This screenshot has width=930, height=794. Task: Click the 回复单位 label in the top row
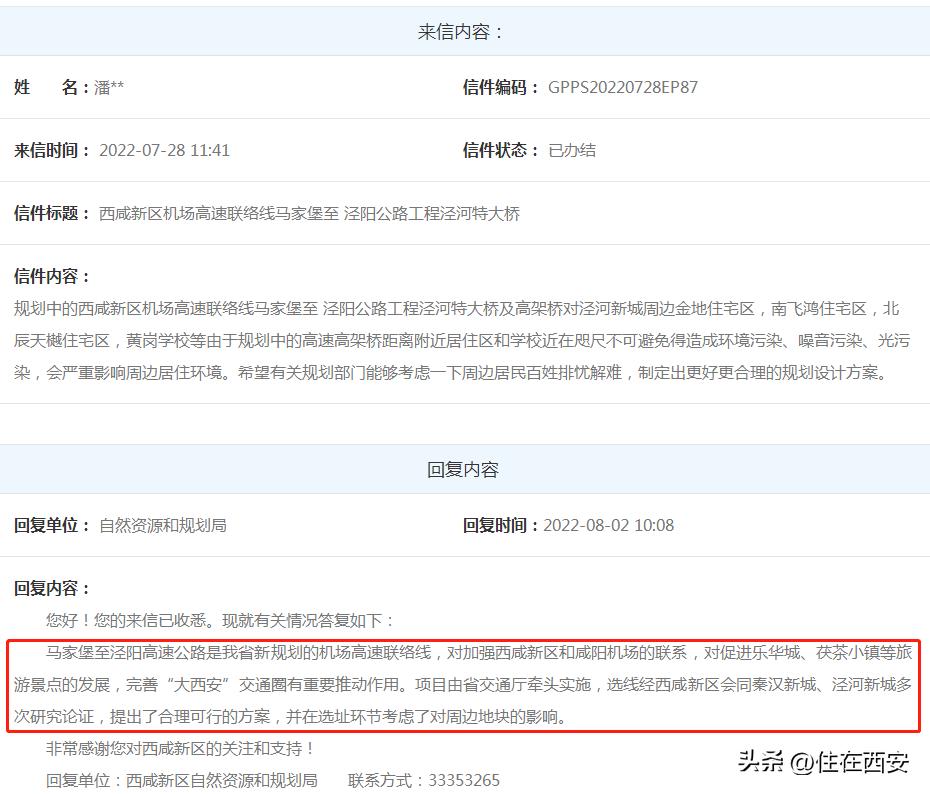[52, 525]
